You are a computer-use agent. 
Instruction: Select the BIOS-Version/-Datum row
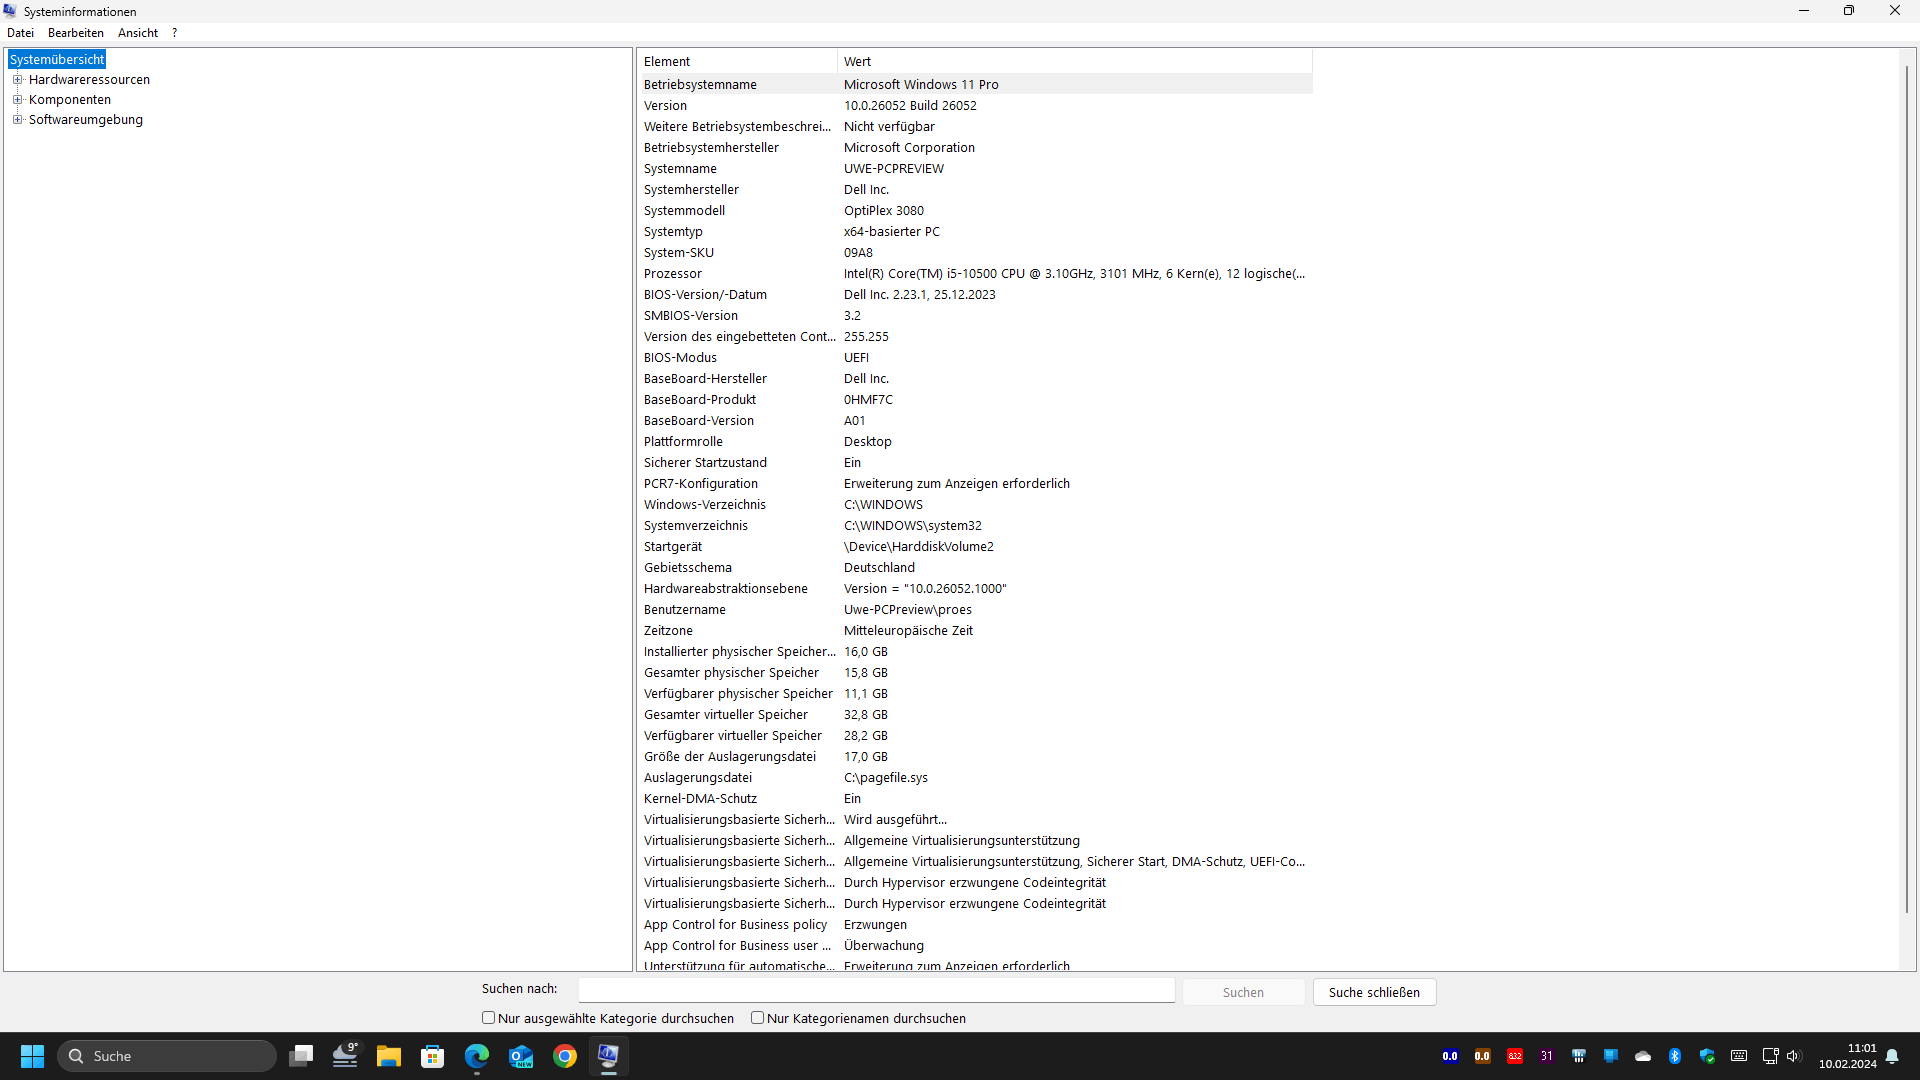975,295
